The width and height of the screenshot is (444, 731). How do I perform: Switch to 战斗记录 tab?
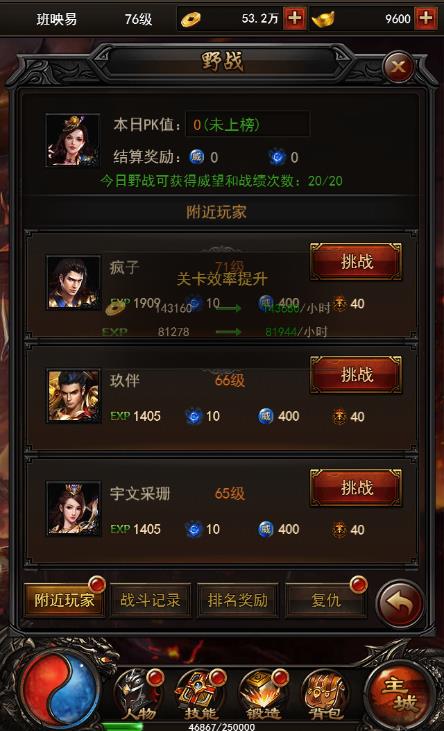[x=150, y=600]
